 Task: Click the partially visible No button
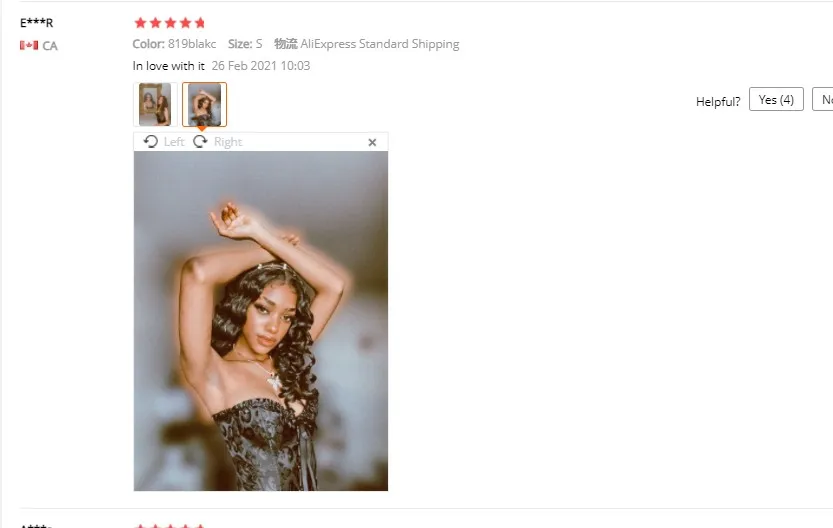coord(822,99)
